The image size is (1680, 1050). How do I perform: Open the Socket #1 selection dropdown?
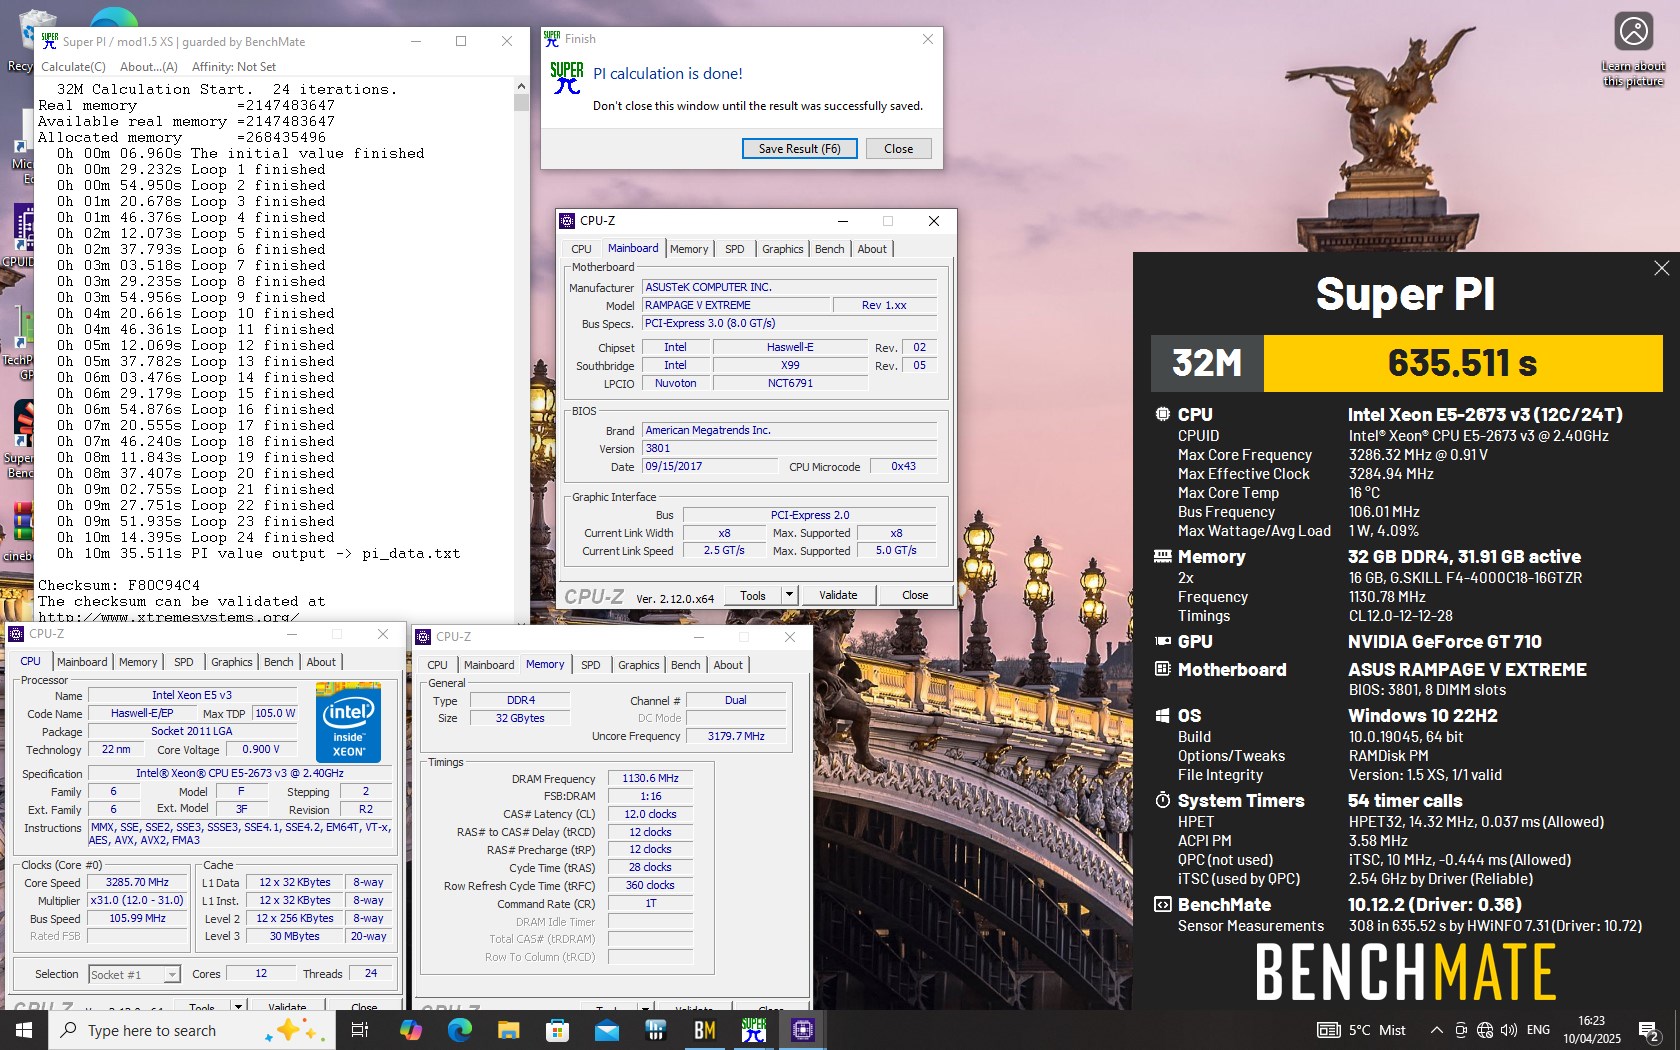(134, 974)
